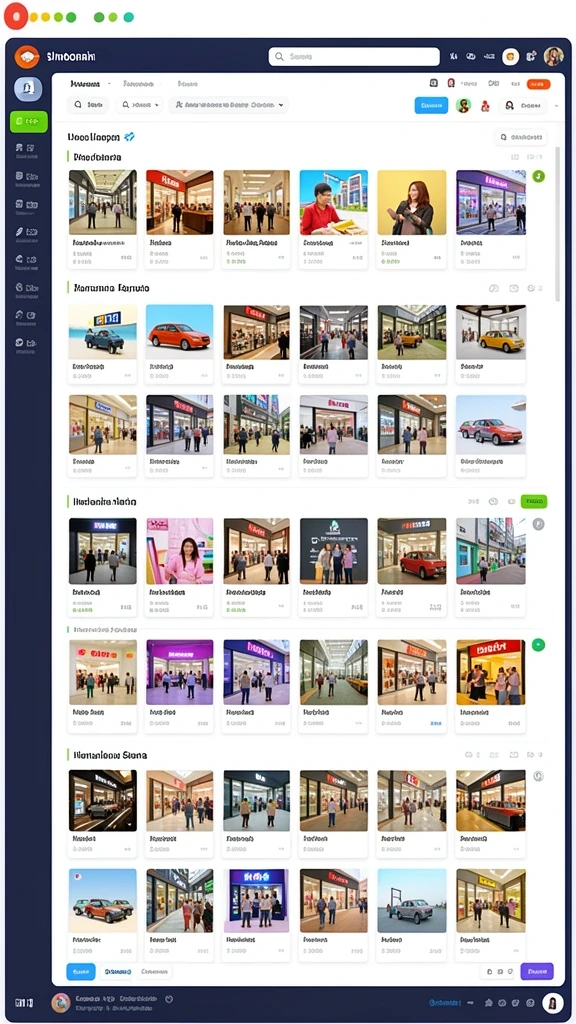Click the orange app logo in header
This screenshot has width=576, height=1024.
point(27,57)
